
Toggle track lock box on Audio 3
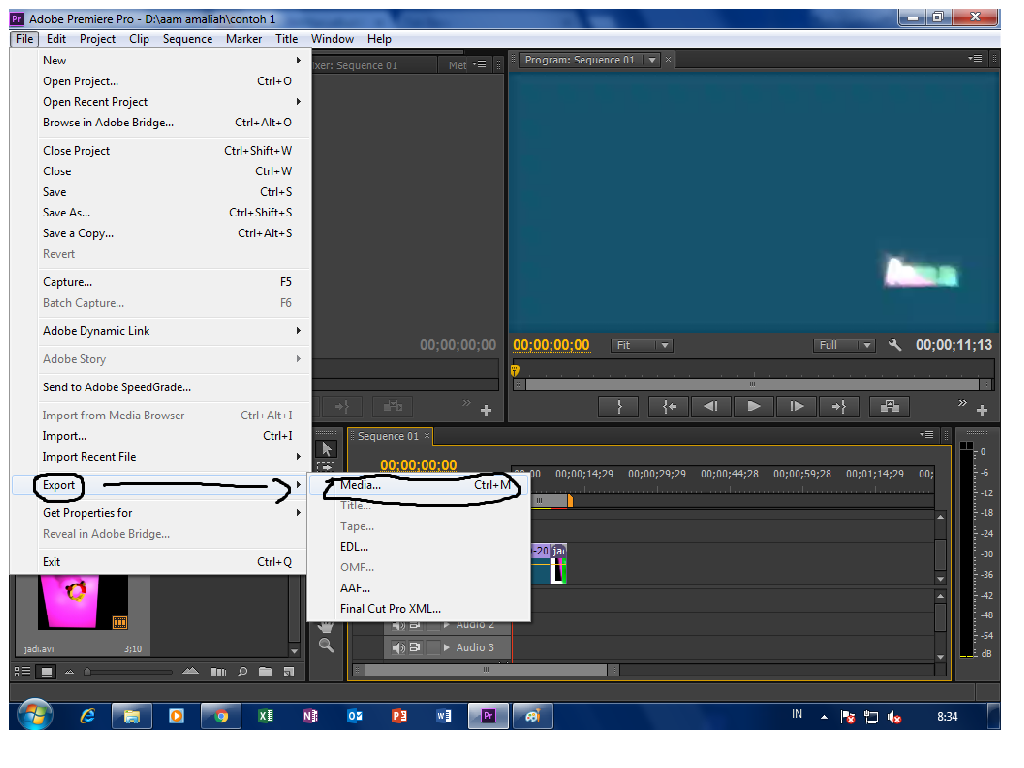[x=432, y=647]
